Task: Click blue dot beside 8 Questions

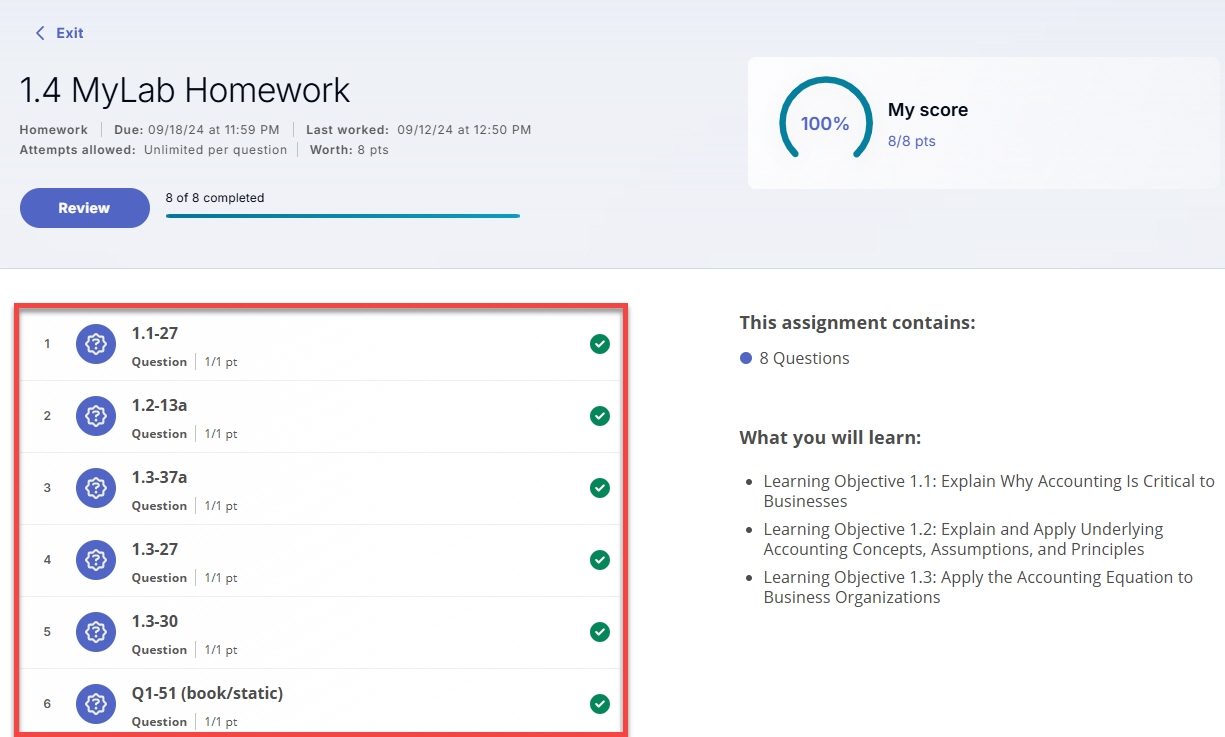Action: (746, 358)
